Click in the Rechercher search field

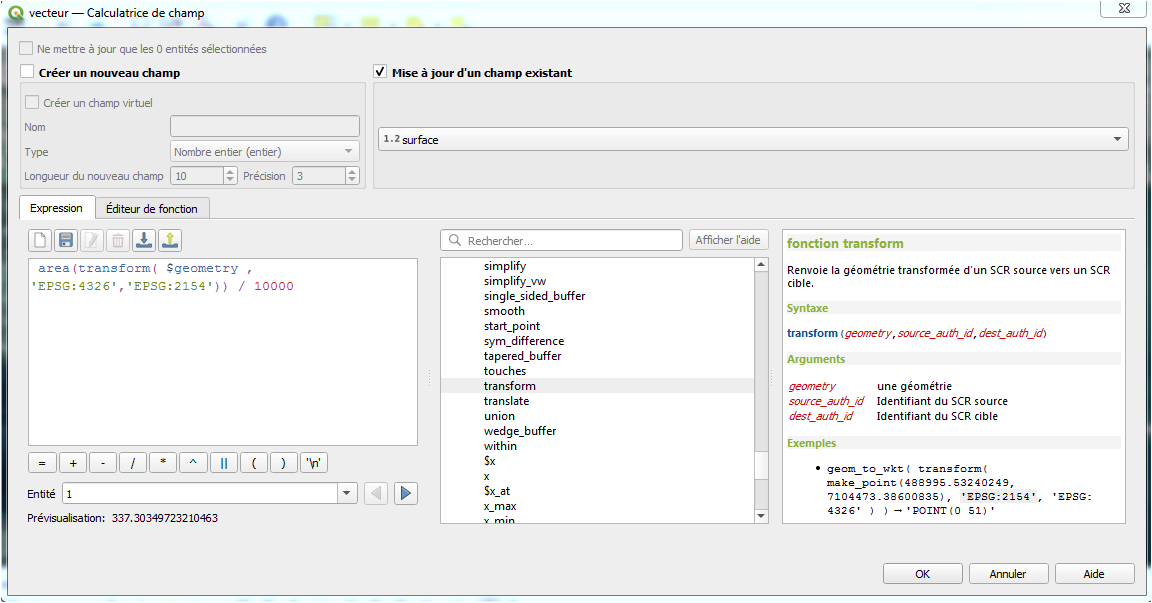pos(562,240)
